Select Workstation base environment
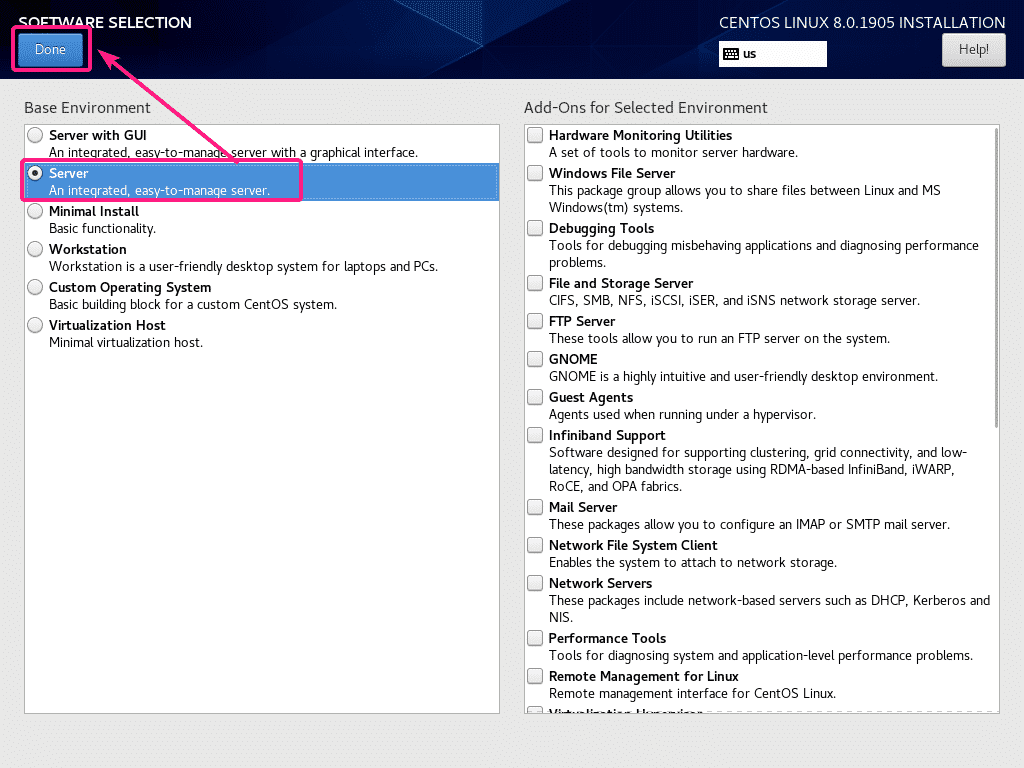This screenshot has width=1024, height=768. click(36, 249)
